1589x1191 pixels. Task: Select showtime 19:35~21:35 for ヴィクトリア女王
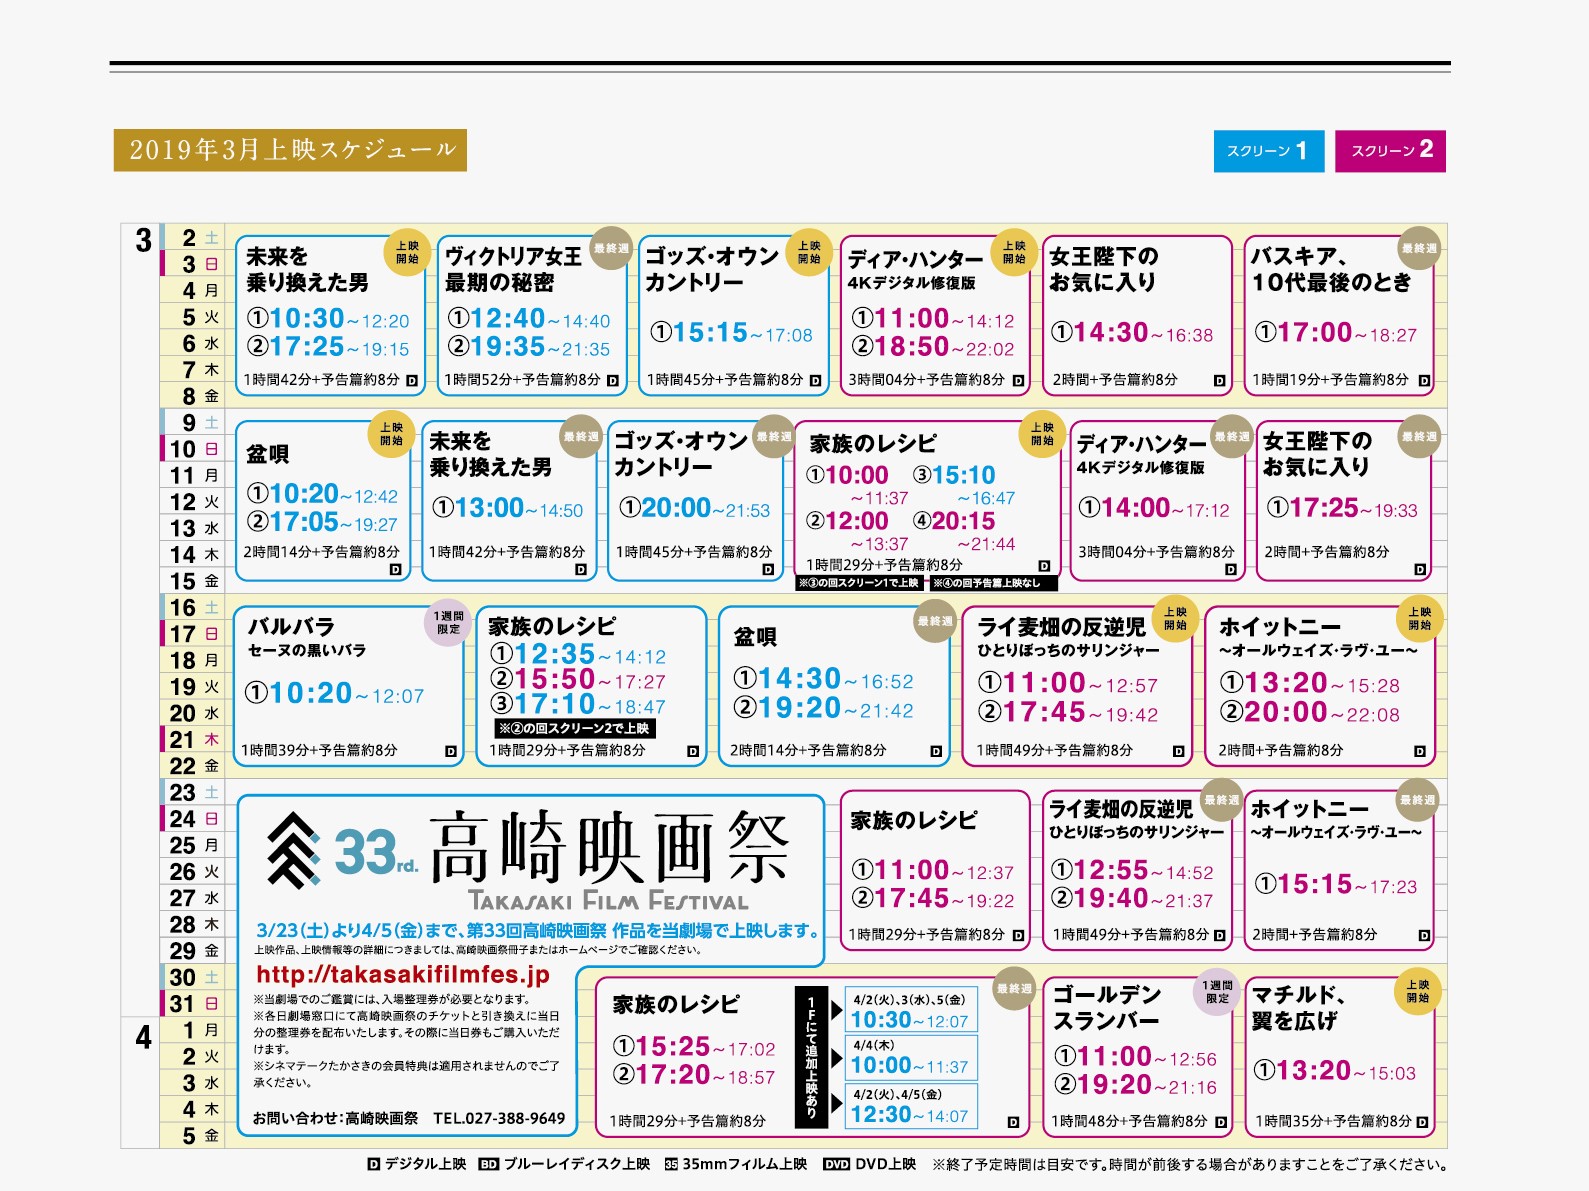pos(529,347)
